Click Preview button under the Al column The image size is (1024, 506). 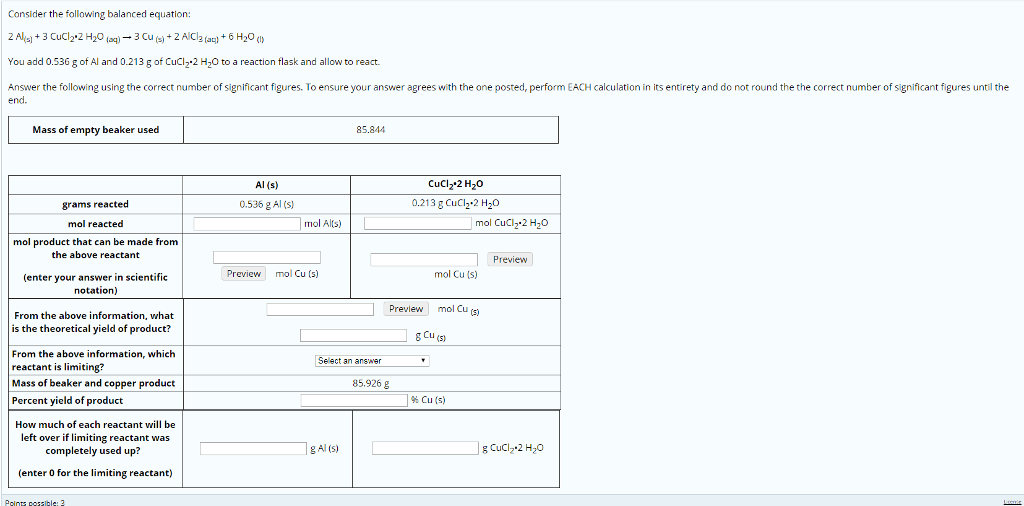click(x=244, y=274)
